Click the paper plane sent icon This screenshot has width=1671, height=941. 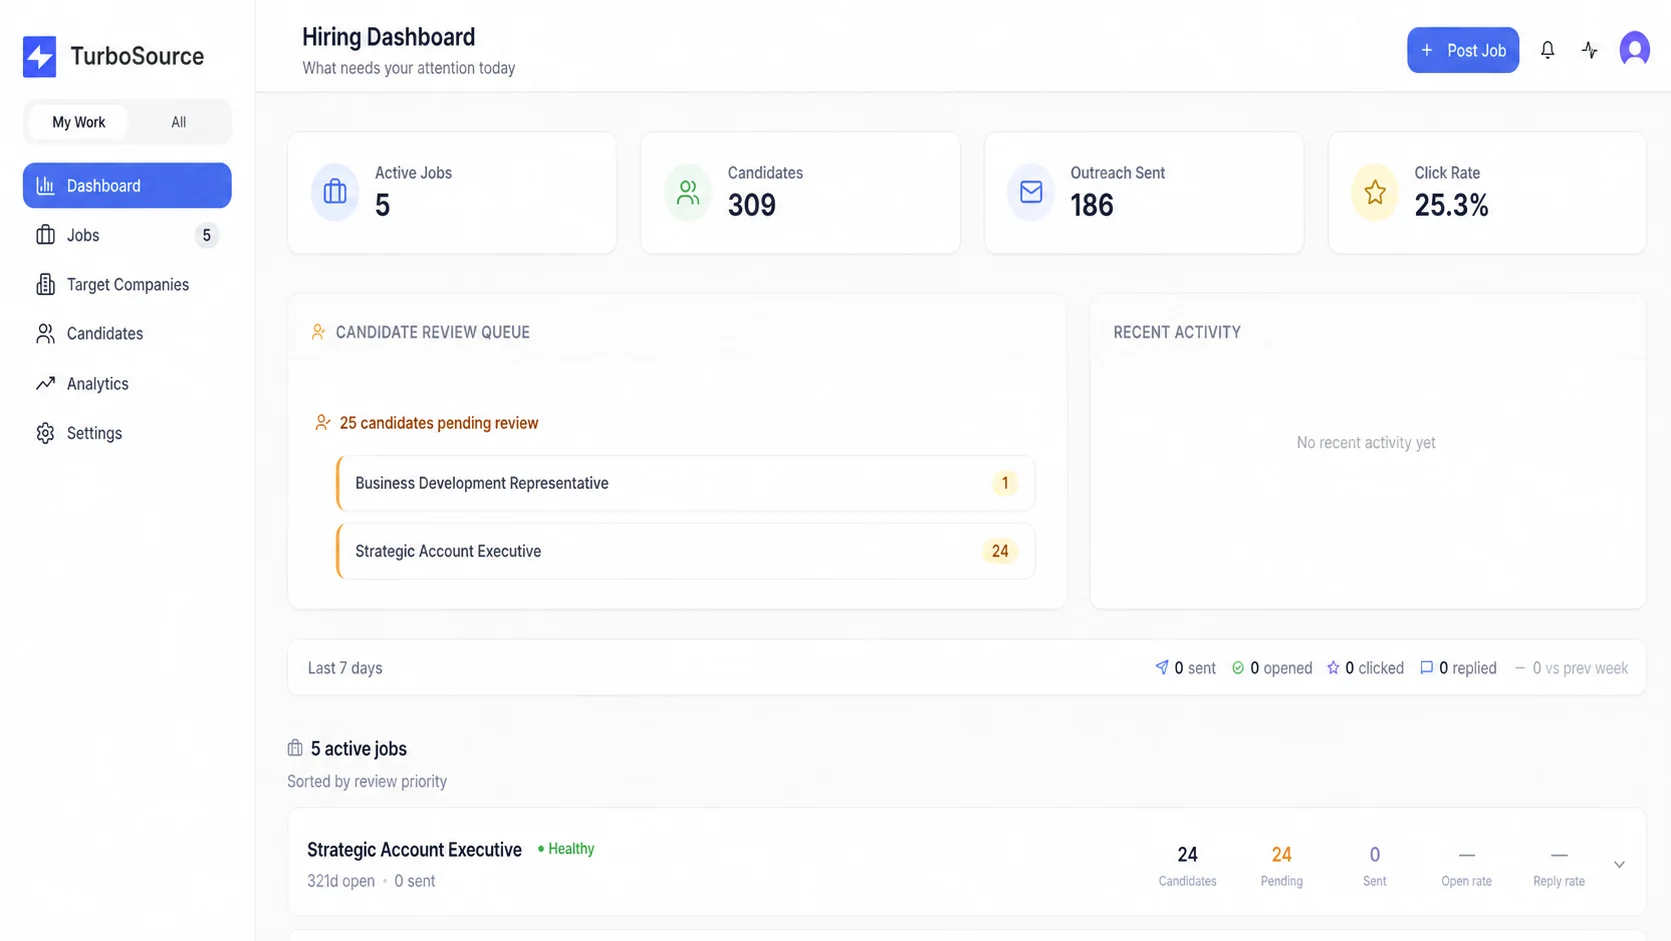(x=1162, y=667)
